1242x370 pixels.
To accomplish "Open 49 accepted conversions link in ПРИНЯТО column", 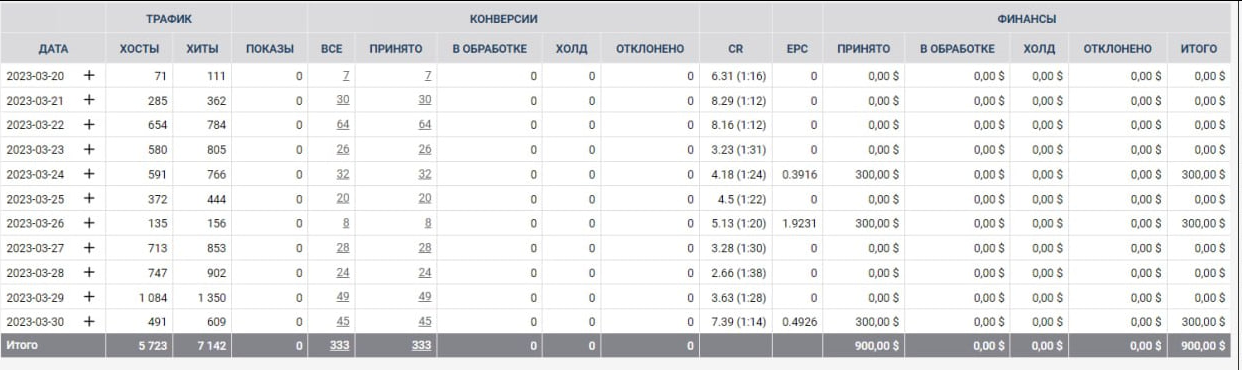I will pyautogui.click(x=425, y=297).
